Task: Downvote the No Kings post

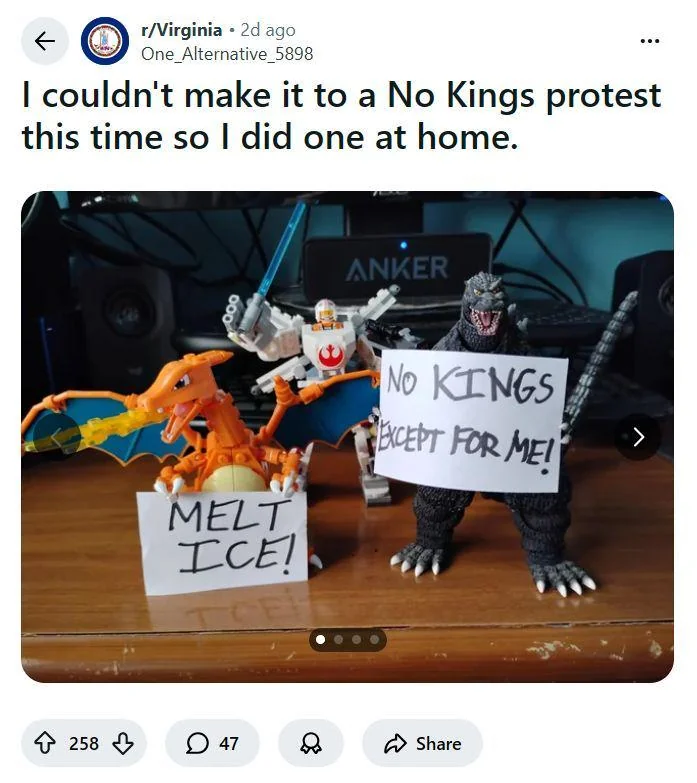Action: pos(123,743)
